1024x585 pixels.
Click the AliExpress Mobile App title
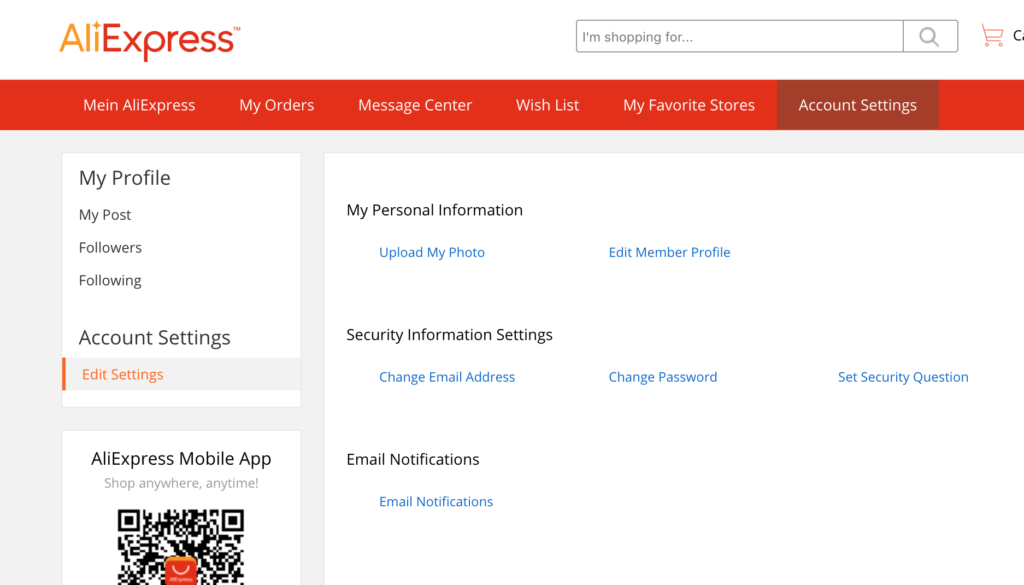pyautogui.click(x=181, y=459)
